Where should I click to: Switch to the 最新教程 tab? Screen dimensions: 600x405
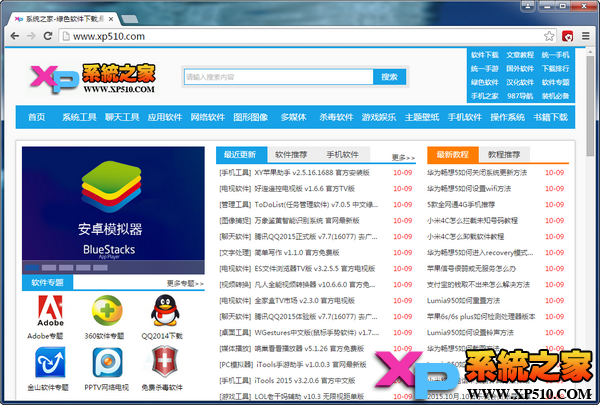coord(453,155)
